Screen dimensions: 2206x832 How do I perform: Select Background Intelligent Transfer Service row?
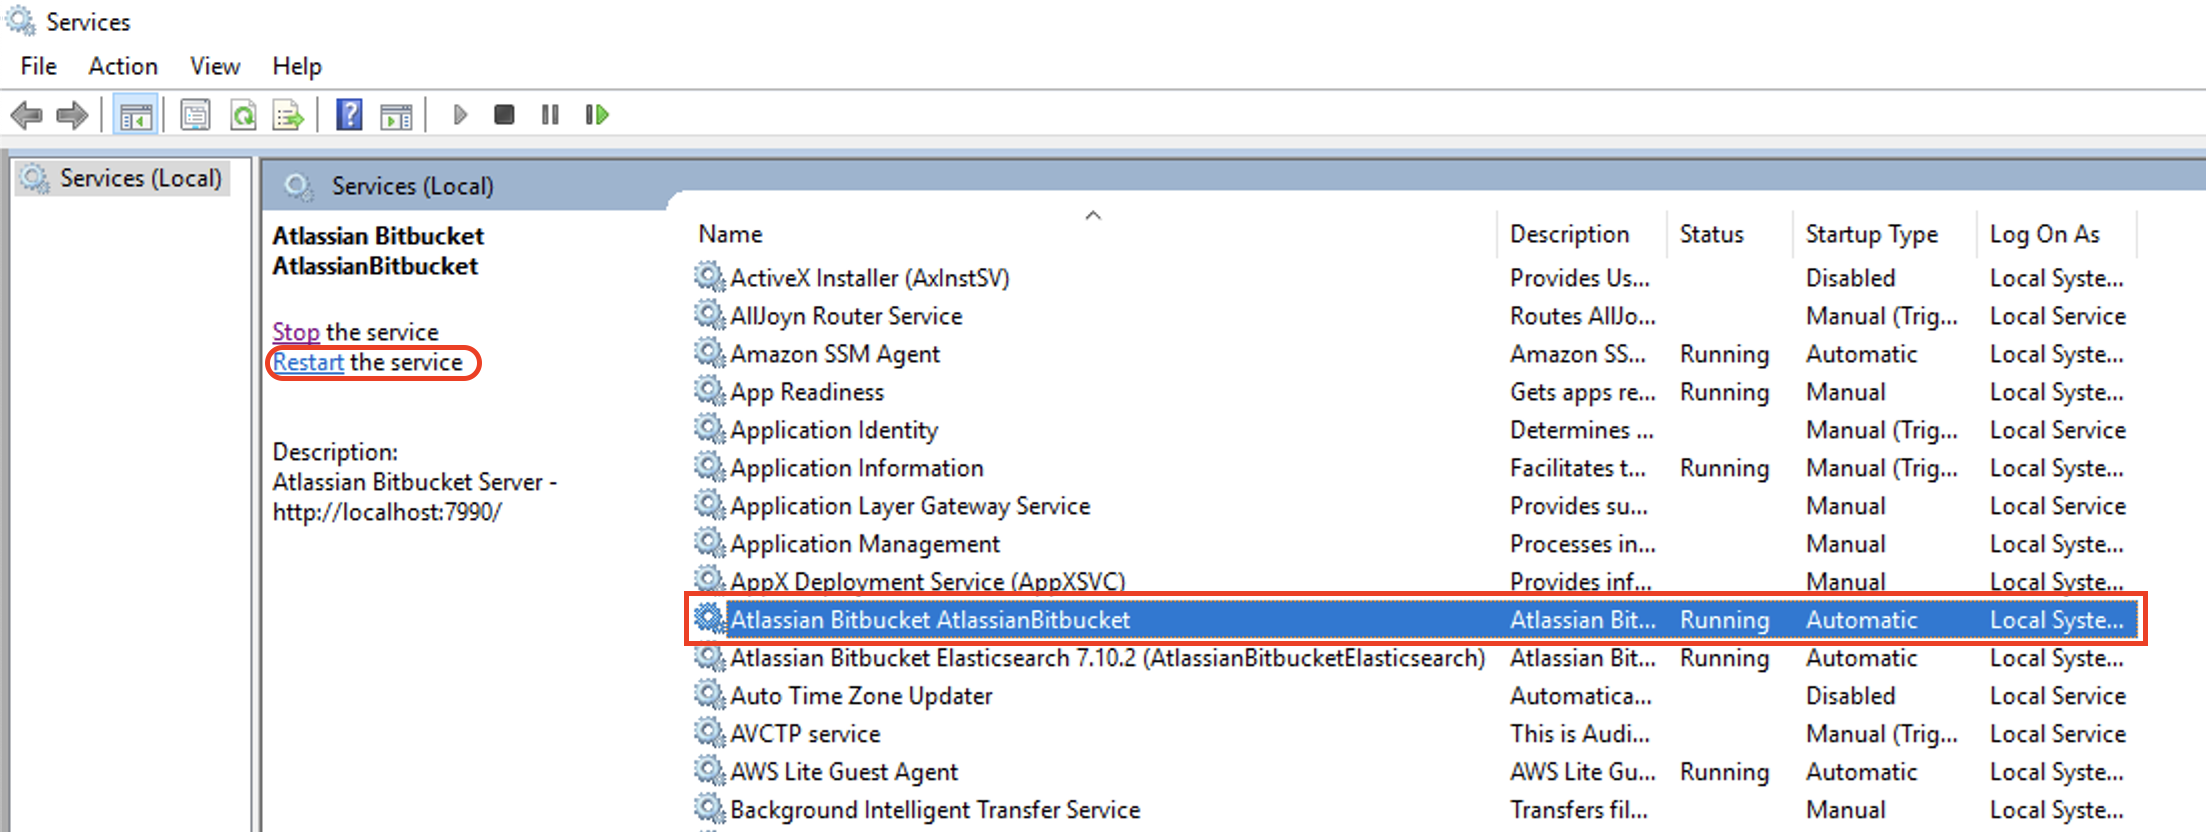point(1416,810)
